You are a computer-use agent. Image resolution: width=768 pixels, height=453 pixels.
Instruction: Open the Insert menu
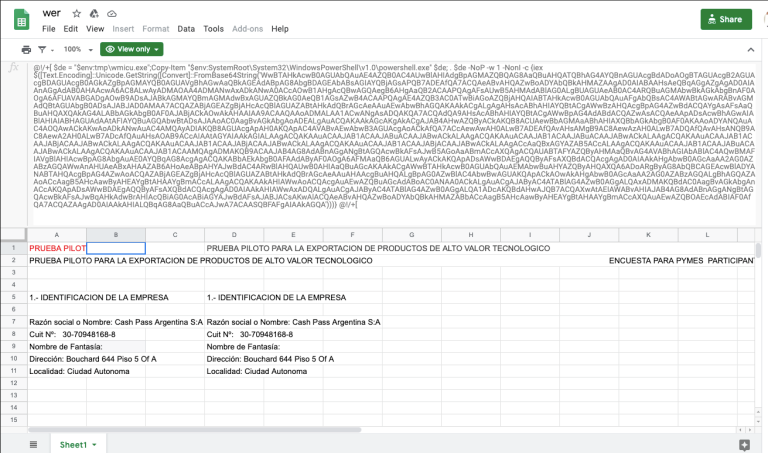coord(123,29)
